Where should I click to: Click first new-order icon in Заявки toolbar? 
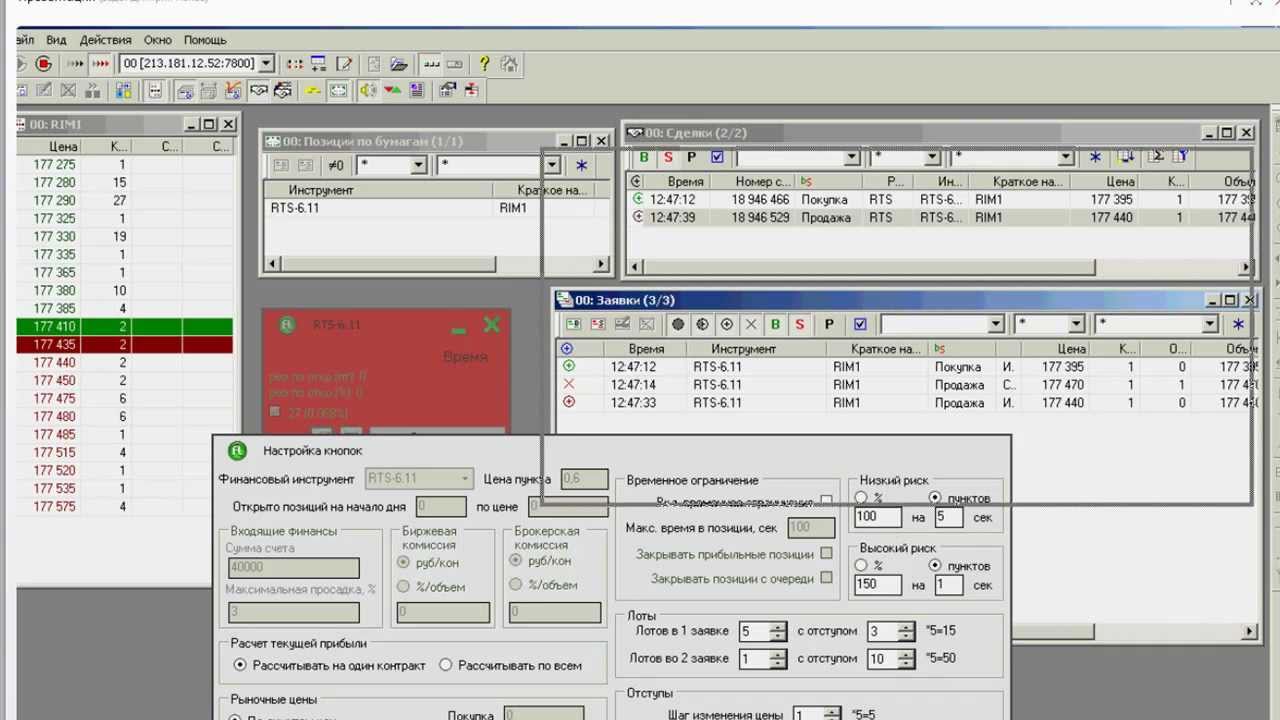(x=573, y=324)
